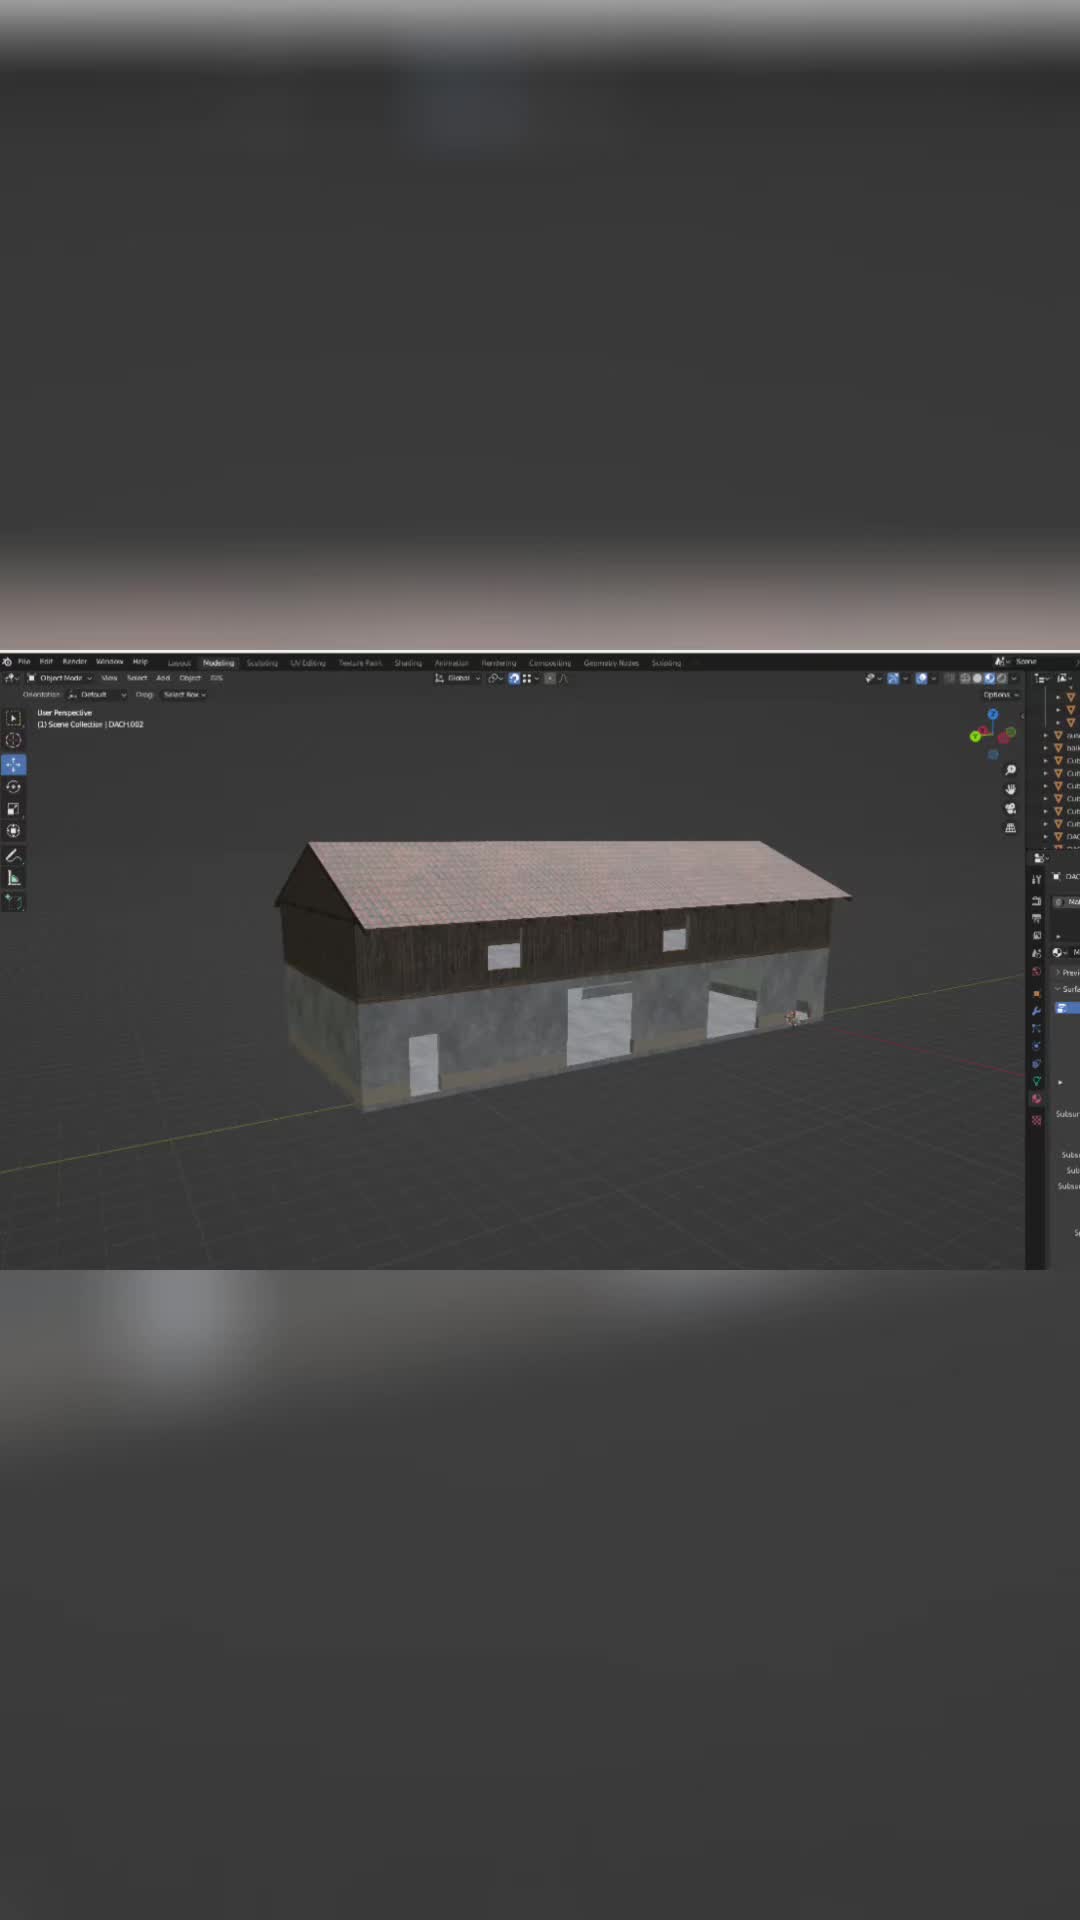The height and width of the screenshot is (1920, 1080).
Task: Open the Help menu
Action: coord(140,662)
